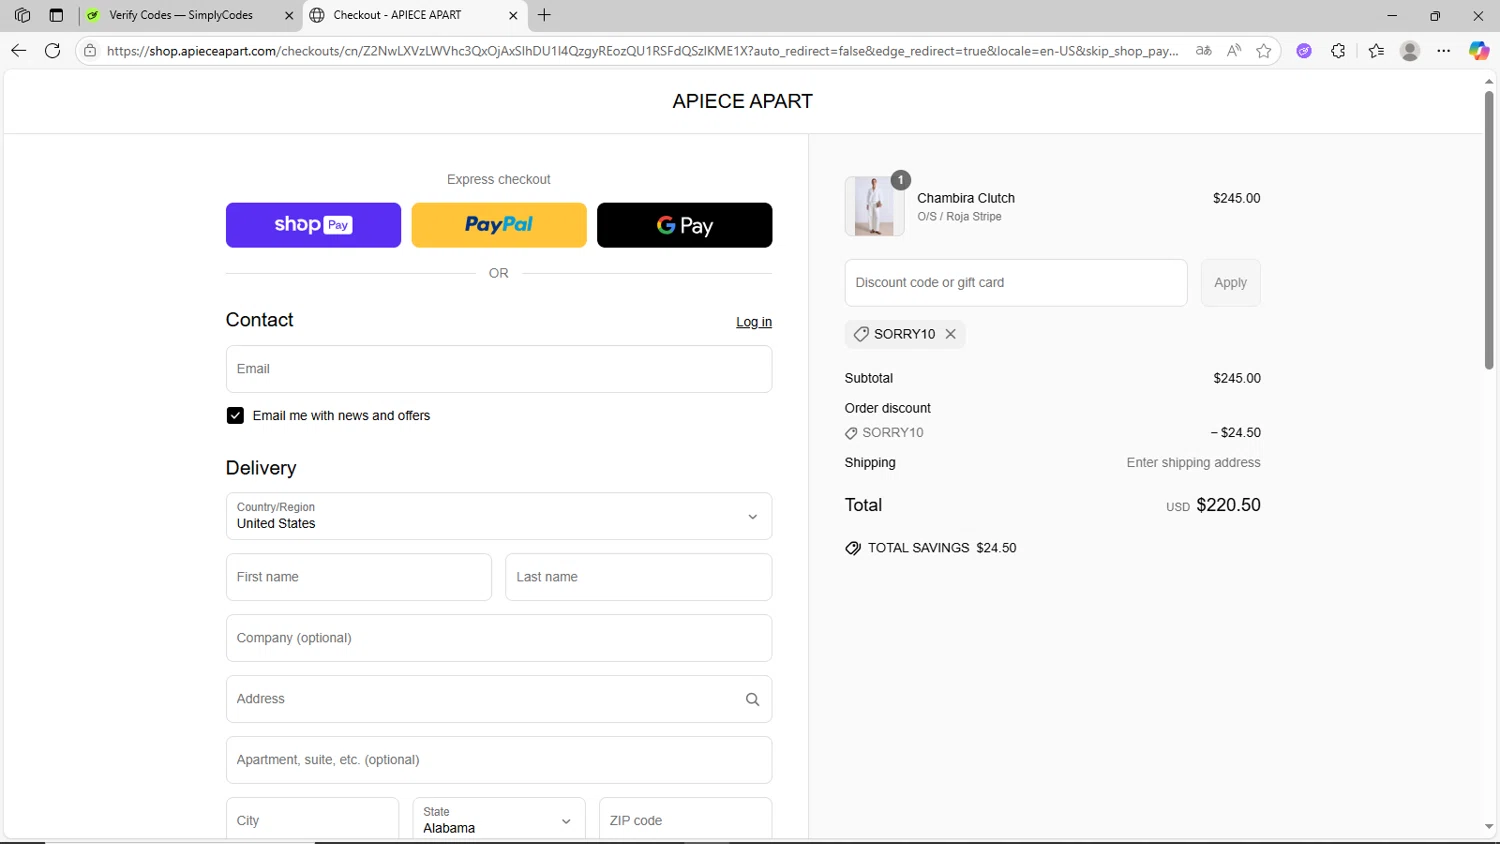Apply the discount code button
This screenshot has width=1500, height=844.
click(x=1230, y=283)
